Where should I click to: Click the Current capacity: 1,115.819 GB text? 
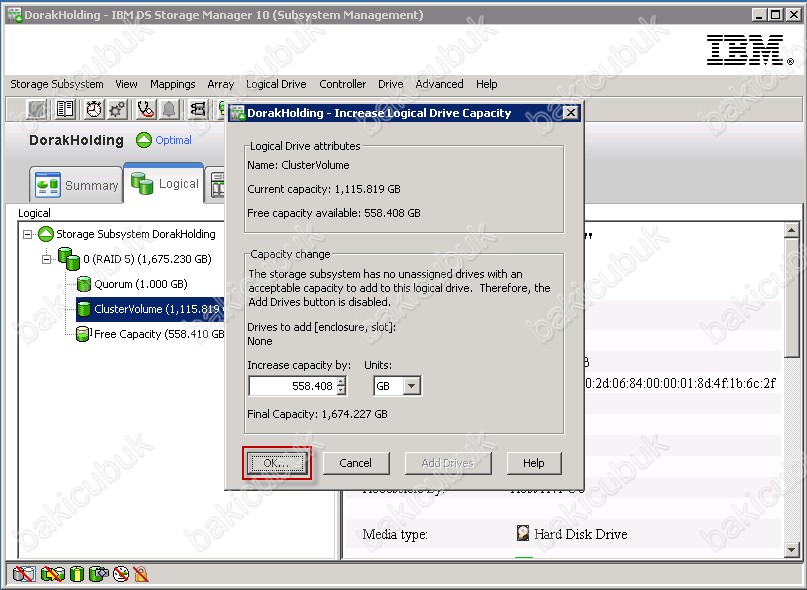click(324, 189)
